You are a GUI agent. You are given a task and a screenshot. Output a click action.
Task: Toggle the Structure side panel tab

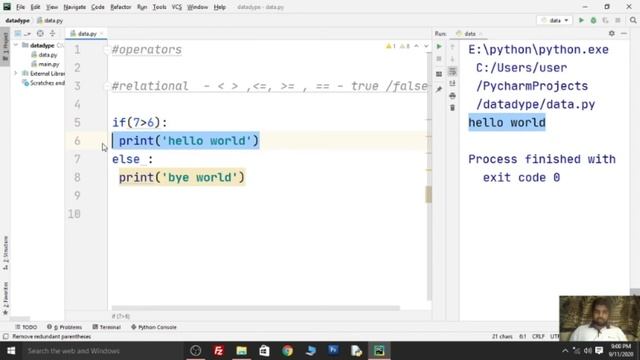[x=5, y=253]
